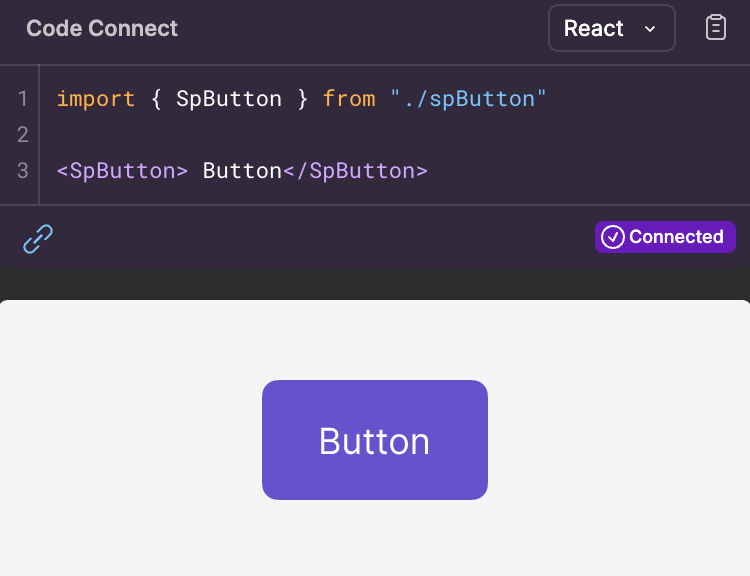Image resolution: width=750 pixels, height=576 pixels.
Task: Click the Code Connect panel title
Action: point(102,28)
